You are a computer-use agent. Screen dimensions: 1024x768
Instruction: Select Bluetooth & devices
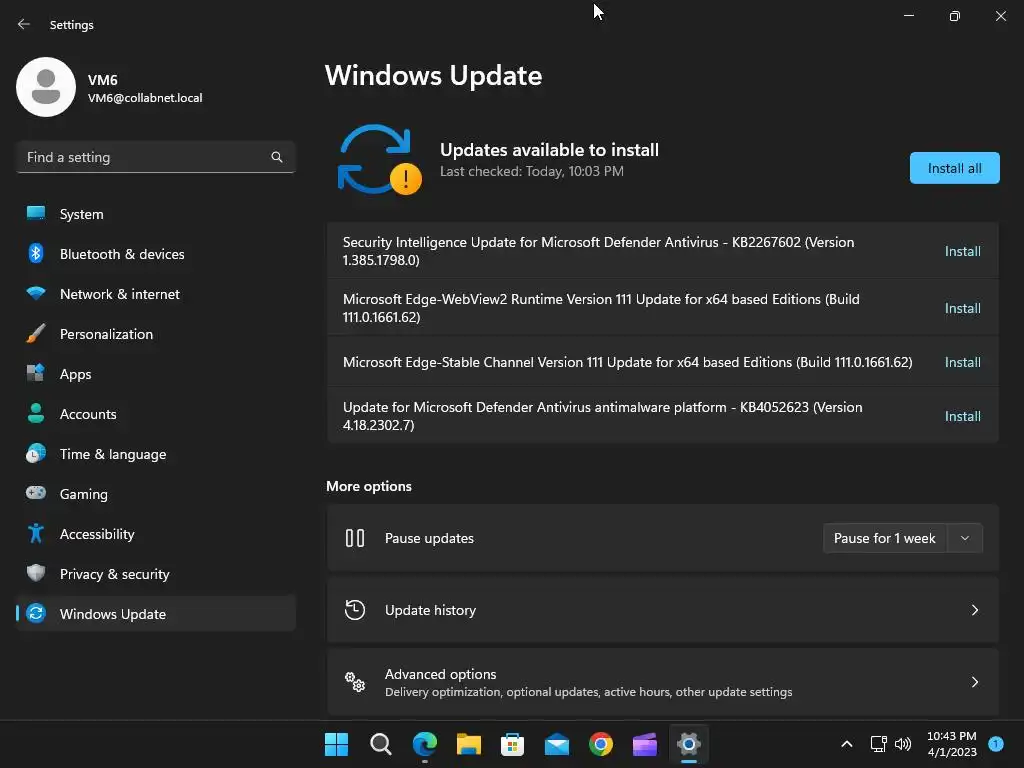pos(156,253)
